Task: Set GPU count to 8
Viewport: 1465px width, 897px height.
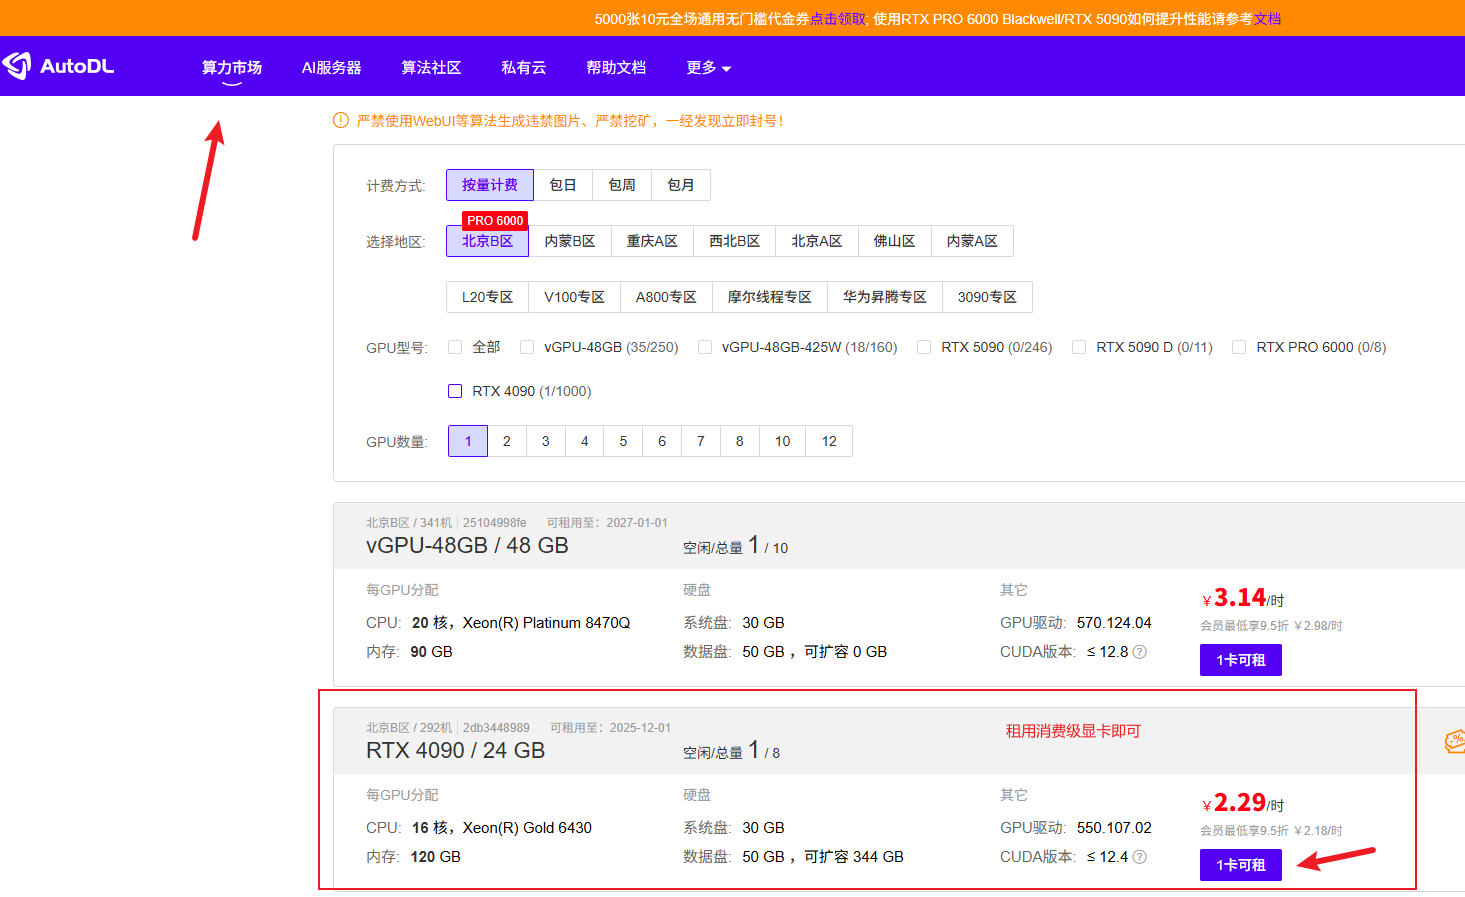Action: pos(740,441)
